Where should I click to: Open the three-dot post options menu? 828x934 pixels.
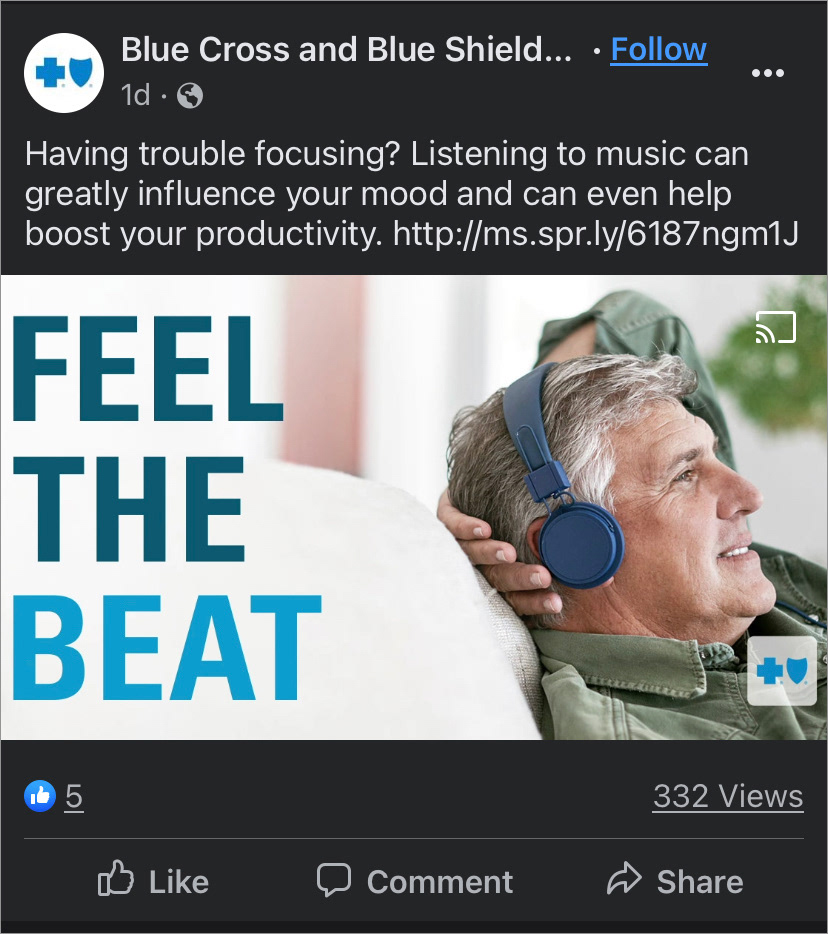point(768,73)
